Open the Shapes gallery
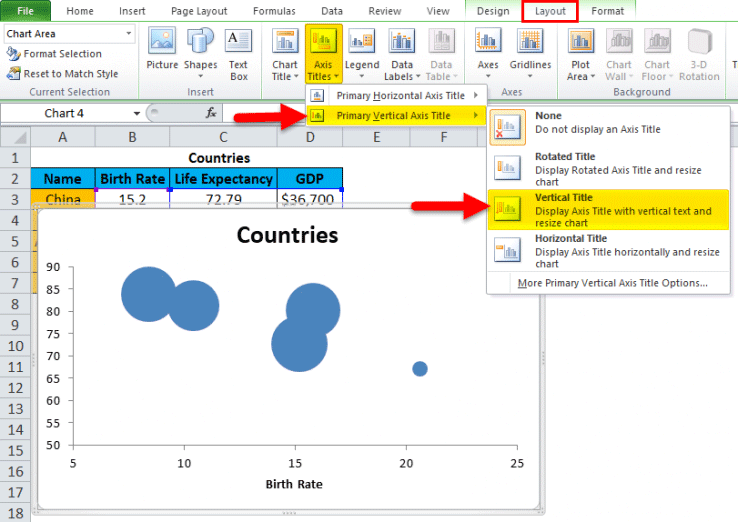The height and width of the screenshot is (522, 738). 201,53
